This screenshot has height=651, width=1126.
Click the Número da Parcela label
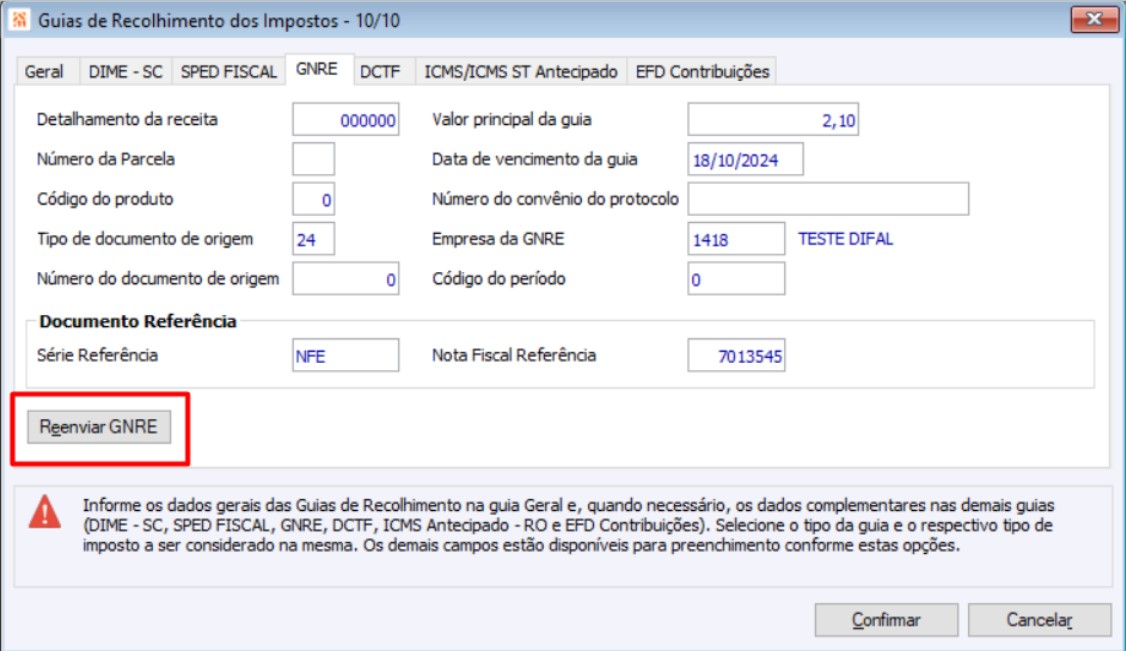[106, 159]
